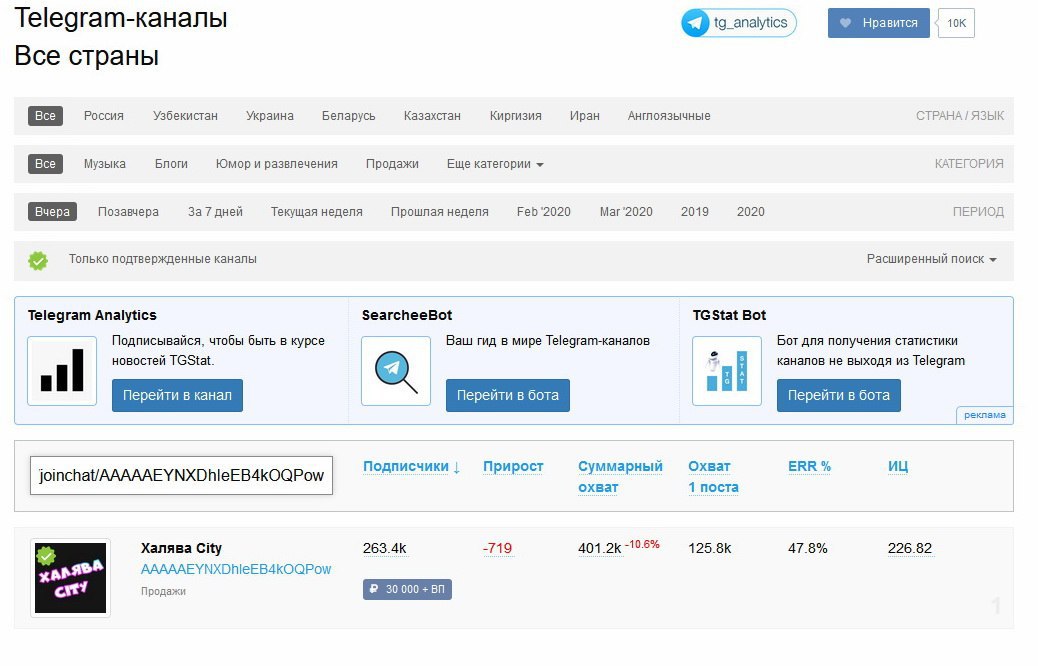The width and height of the screenshot is (1038, 666).
Task: Choose the Музыка category
Action: 105,164
